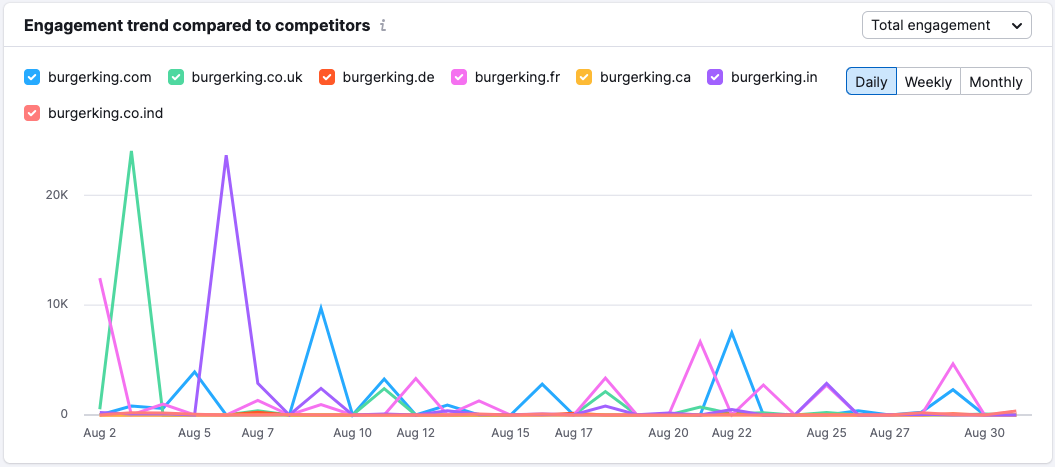Image resolution: width=1055 pixels, height=467 pixels.
Task: Click the info icon beside chart title
Action: [383, 26]
